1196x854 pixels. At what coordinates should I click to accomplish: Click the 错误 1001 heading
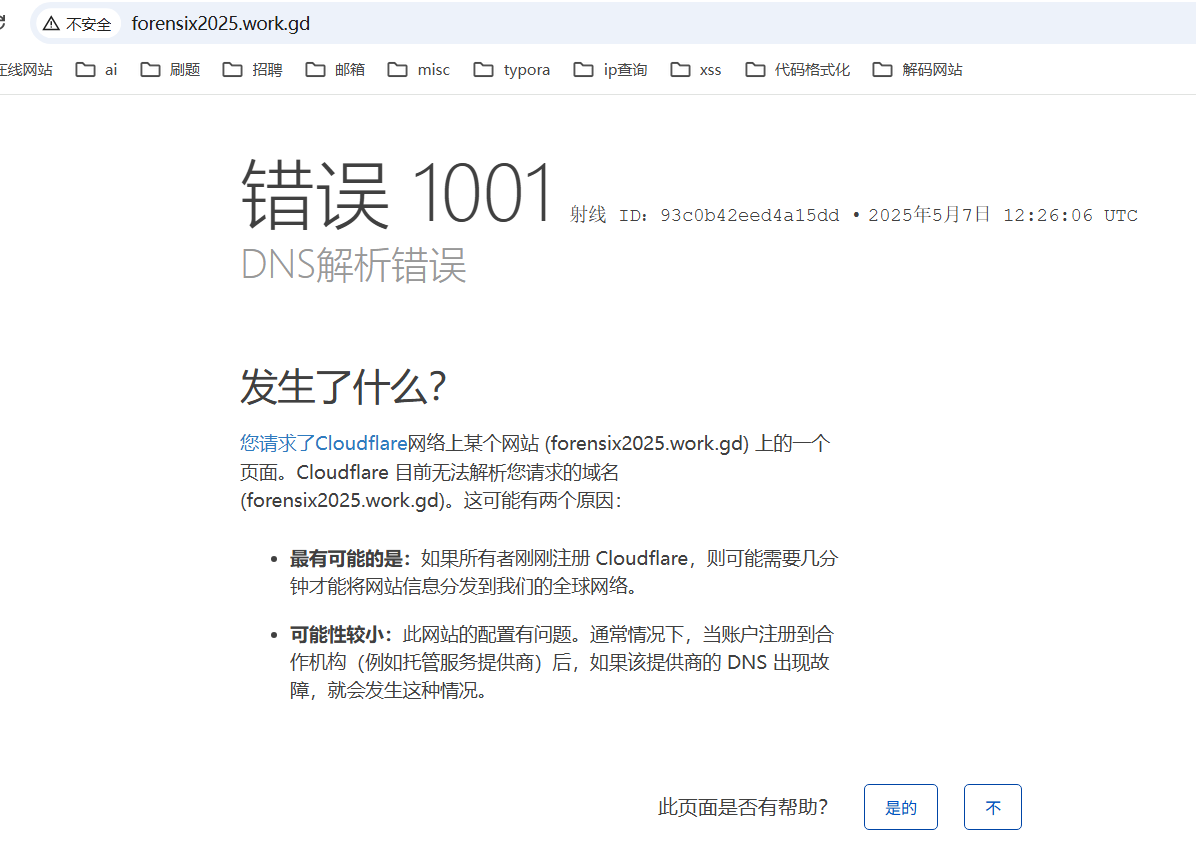pyautogui.click(x=397, y=194)
